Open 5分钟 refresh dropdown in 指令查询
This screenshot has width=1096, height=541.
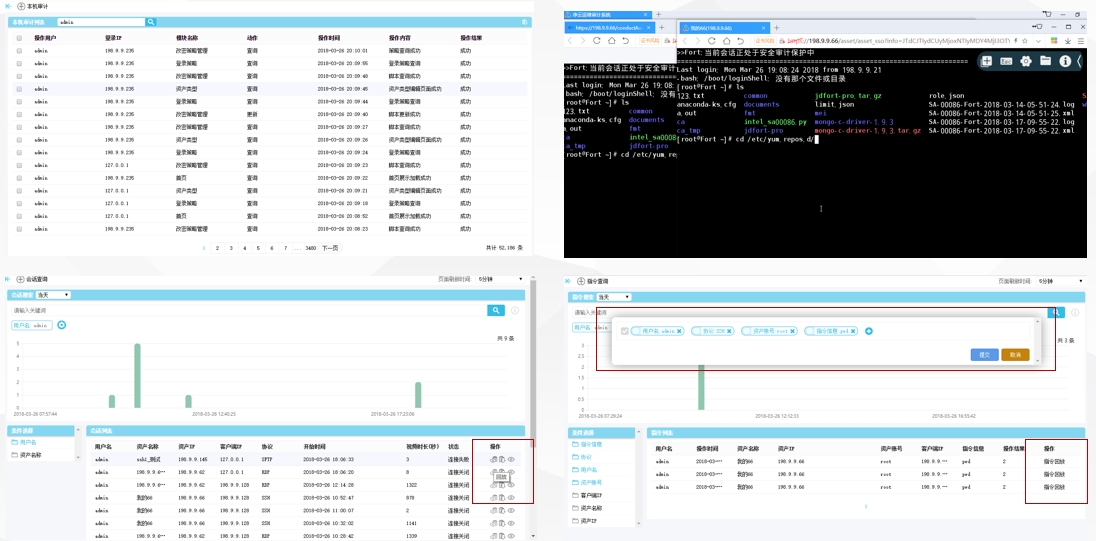coord(1060,281)
